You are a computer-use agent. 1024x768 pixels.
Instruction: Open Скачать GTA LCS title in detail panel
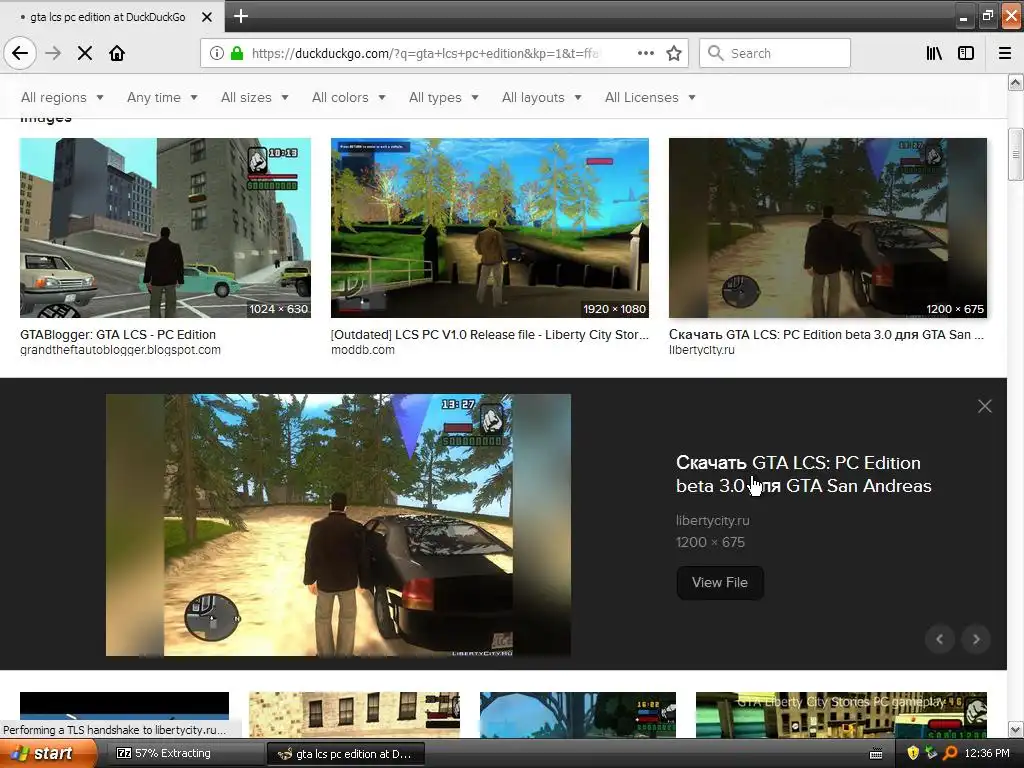(x=803, y=474)
